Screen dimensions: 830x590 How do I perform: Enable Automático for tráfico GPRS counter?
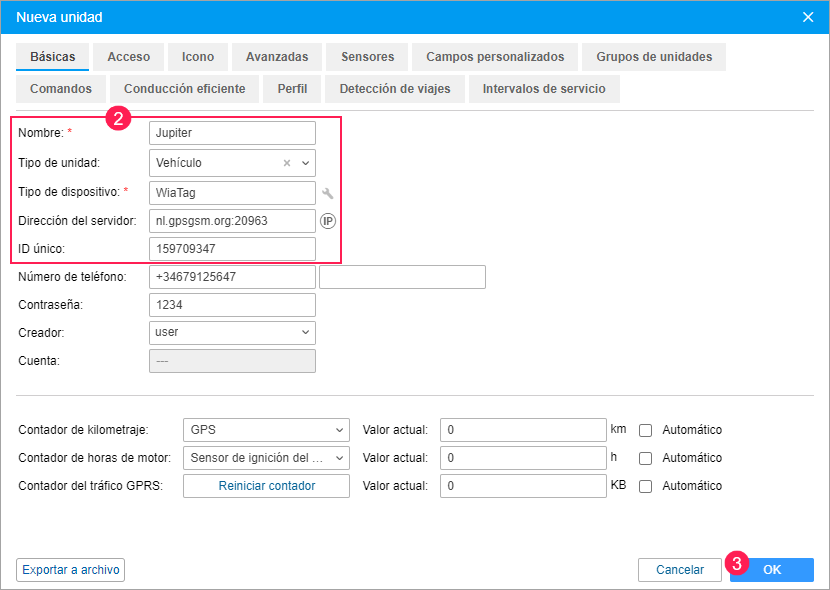[645, 486]
